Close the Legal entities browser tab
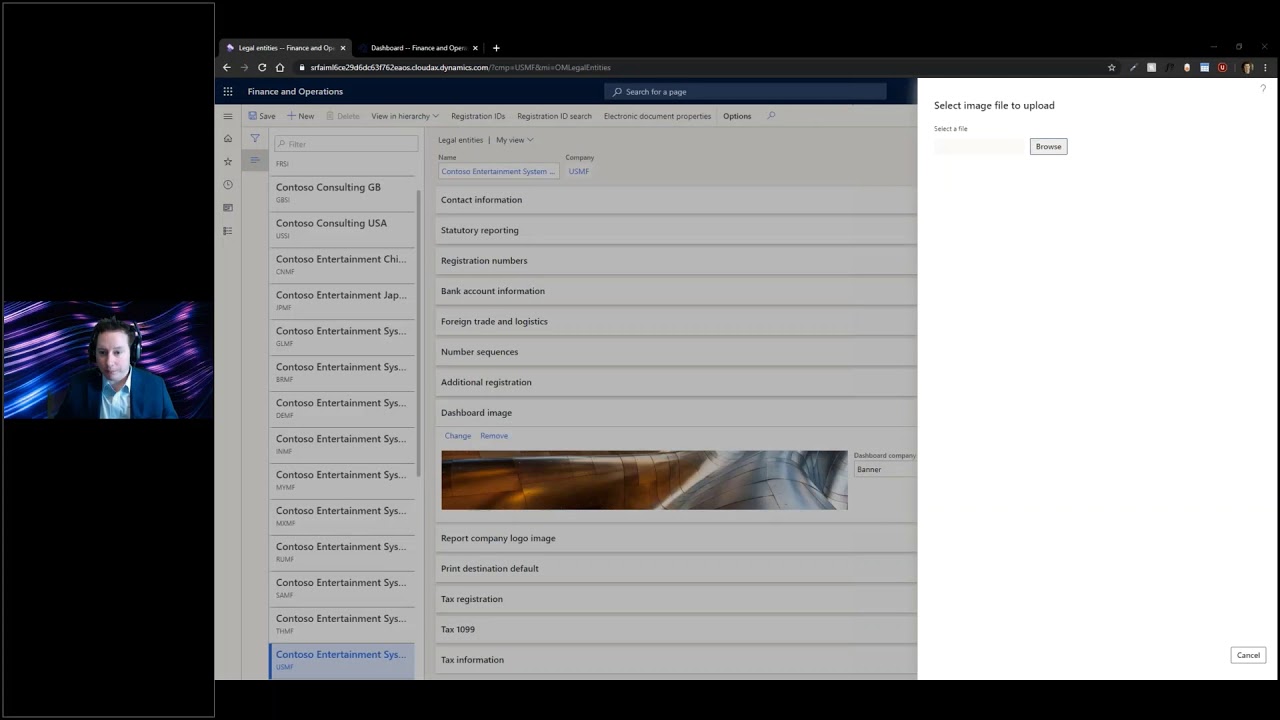This screenshot has width=1280, height=720. click(343, 48)
